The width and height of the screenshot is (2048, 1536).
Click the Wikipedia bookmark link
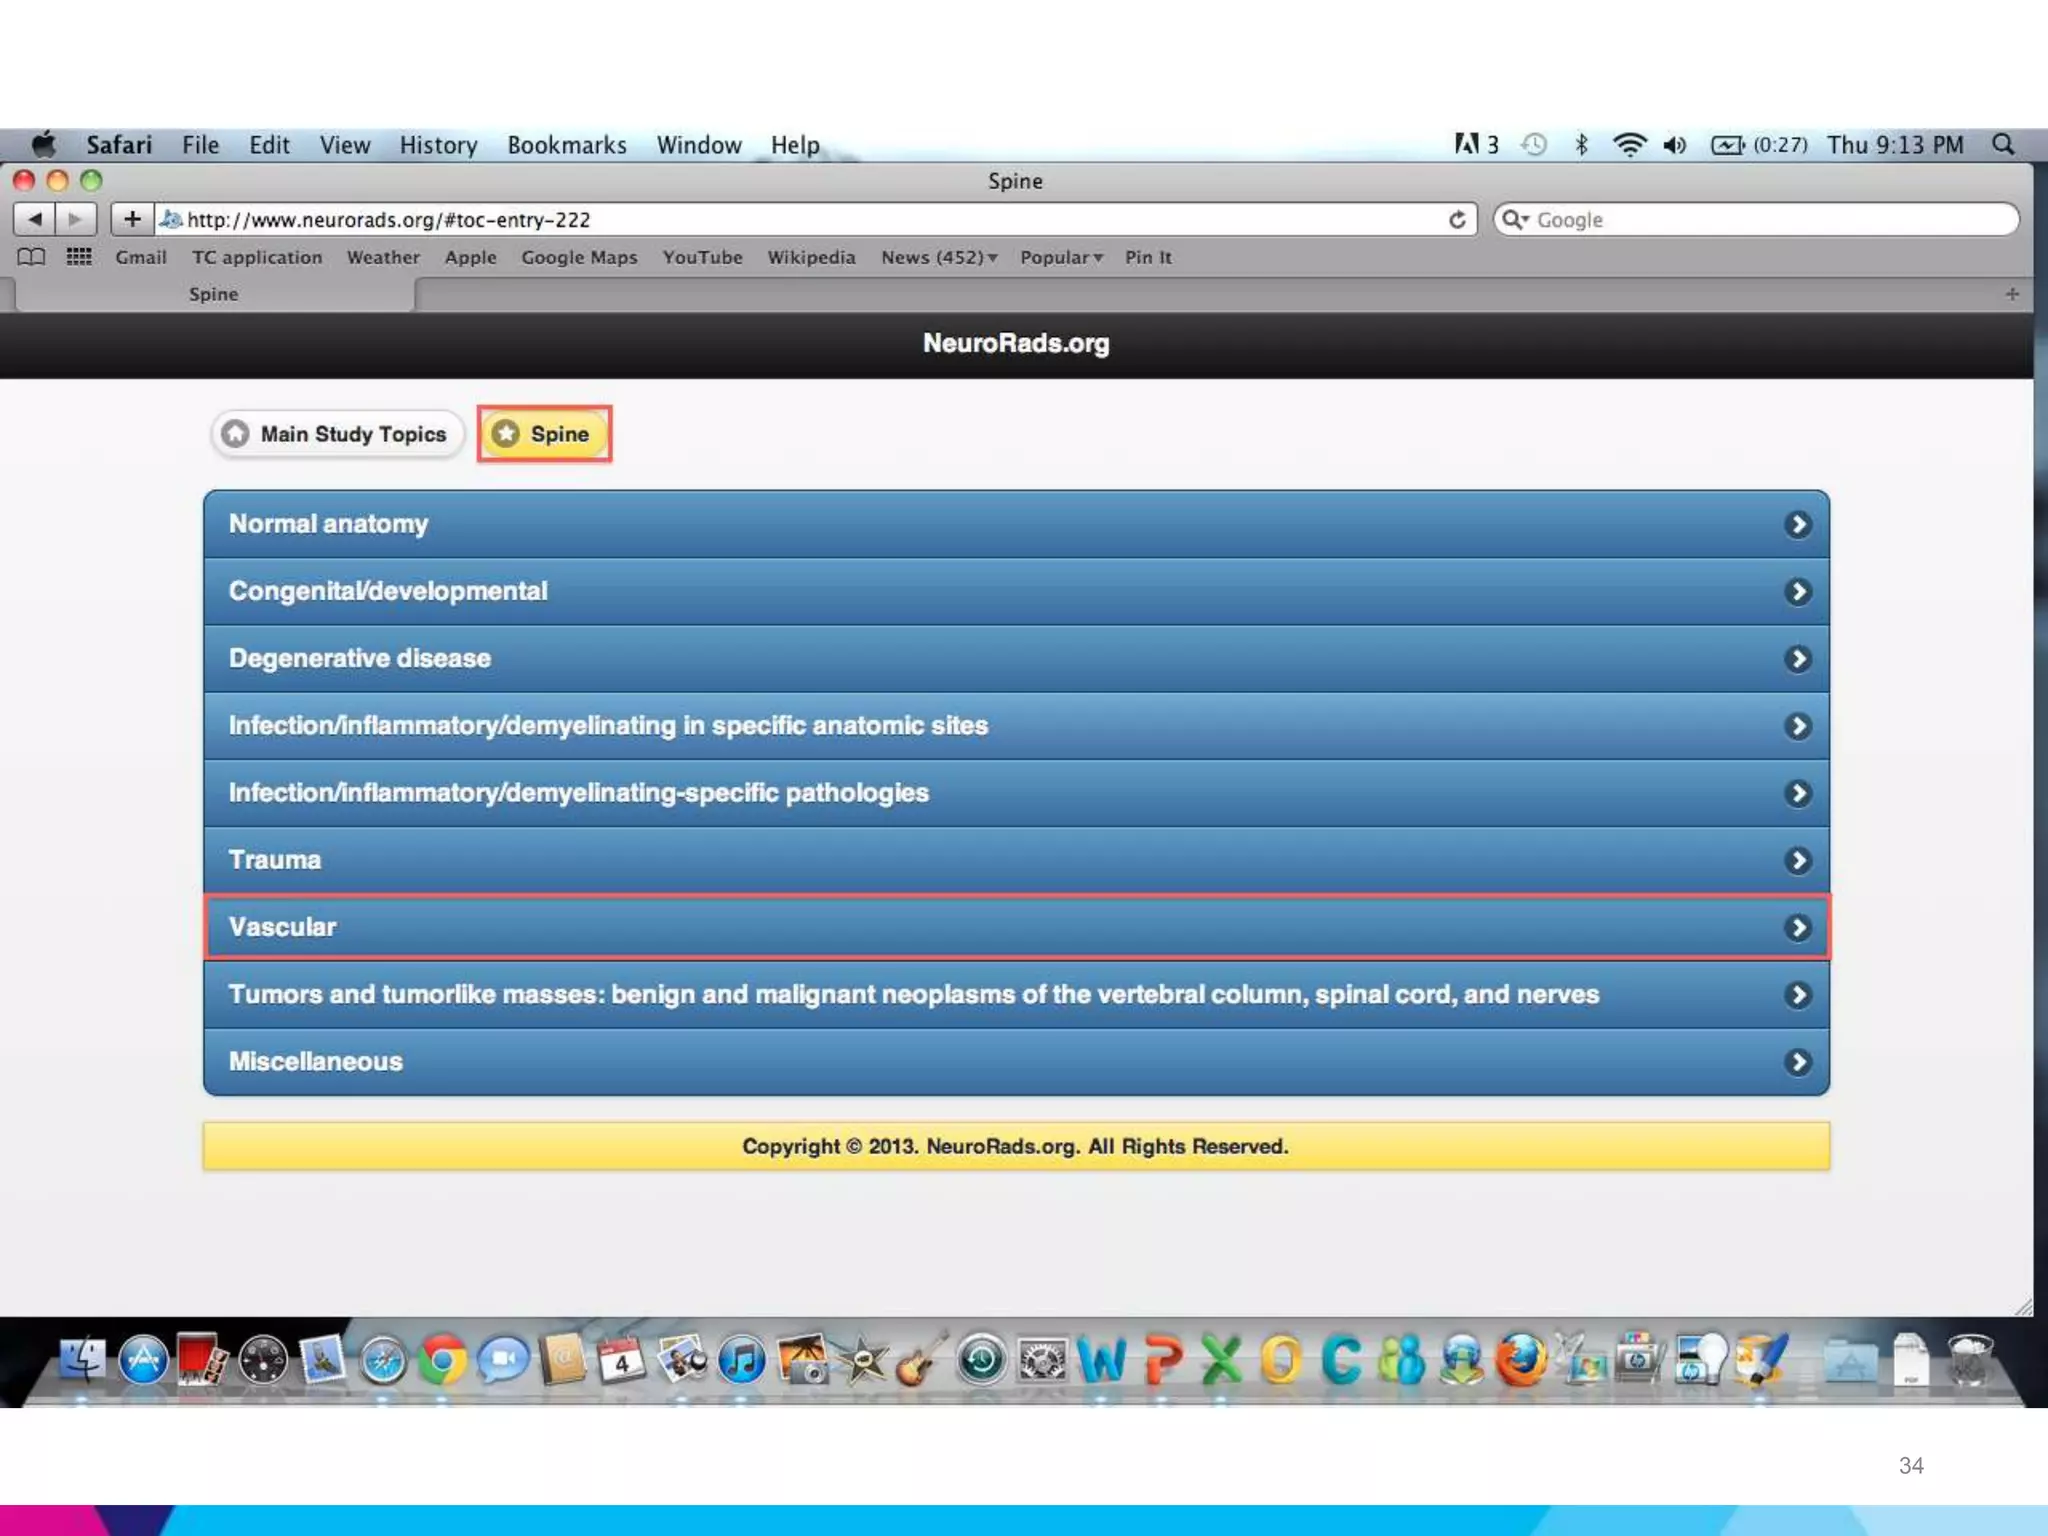[811, 257]
